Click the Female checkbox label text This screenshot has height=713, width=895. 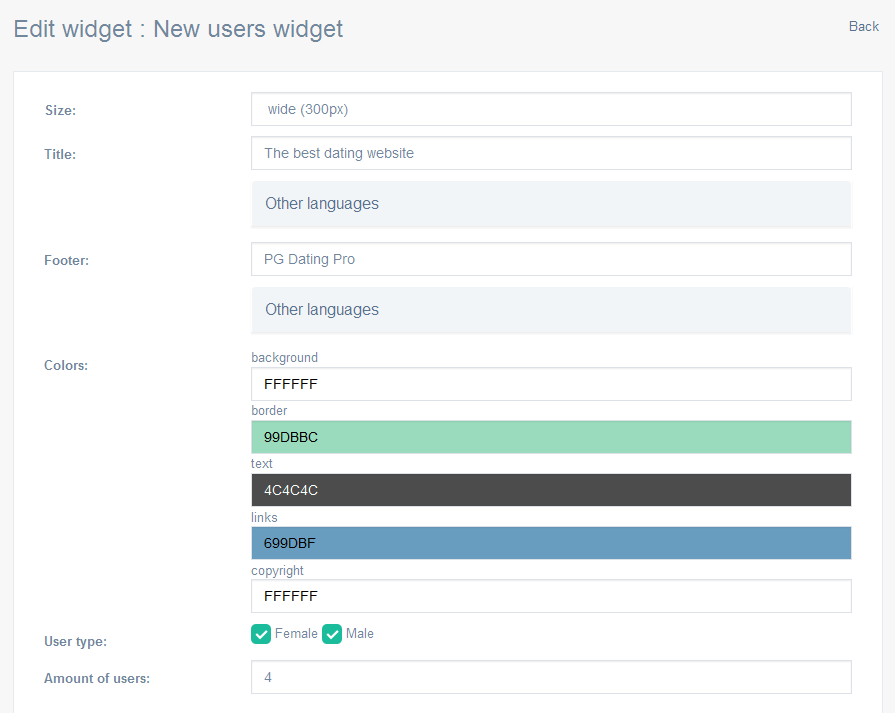296,634
